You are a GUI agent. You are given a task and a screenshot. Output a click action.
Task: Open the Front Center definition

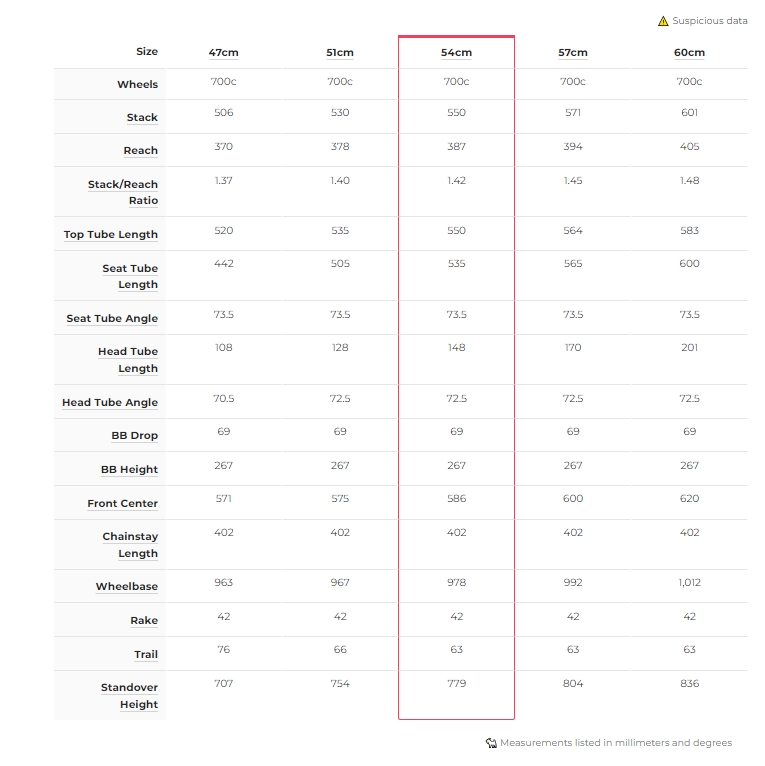pyautogui.click(x=122, y=504)
